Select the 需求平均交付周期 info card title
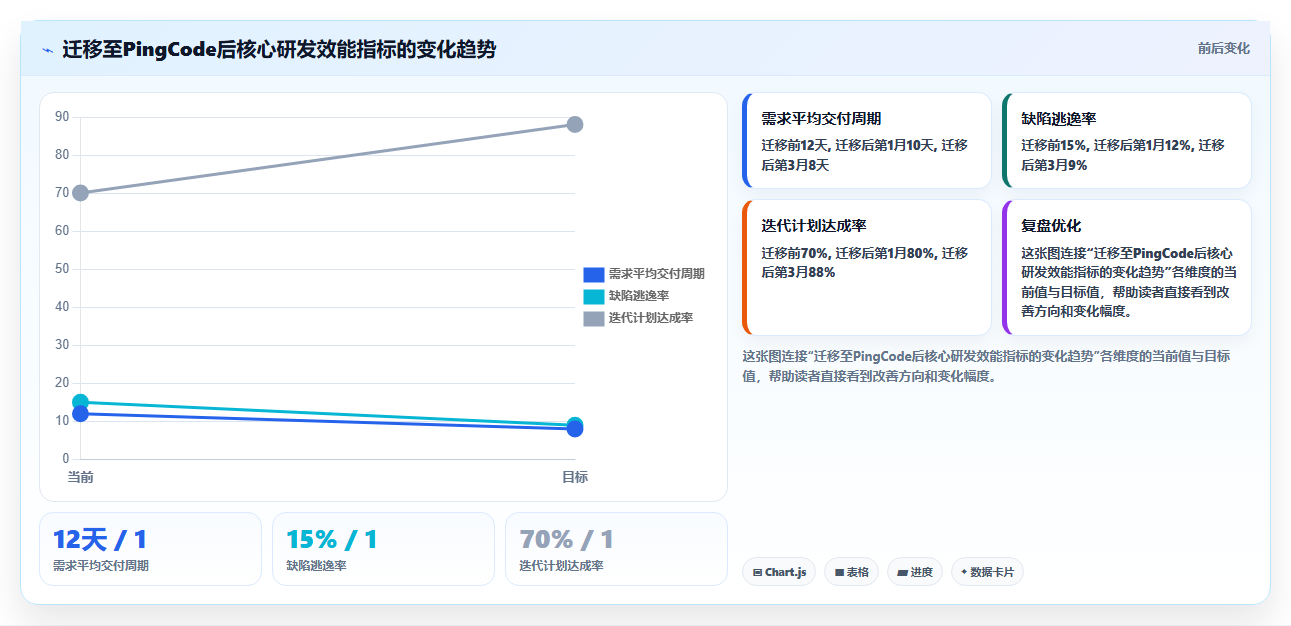The width and height of the screenshot is (1291, 626). coord(821,118)
